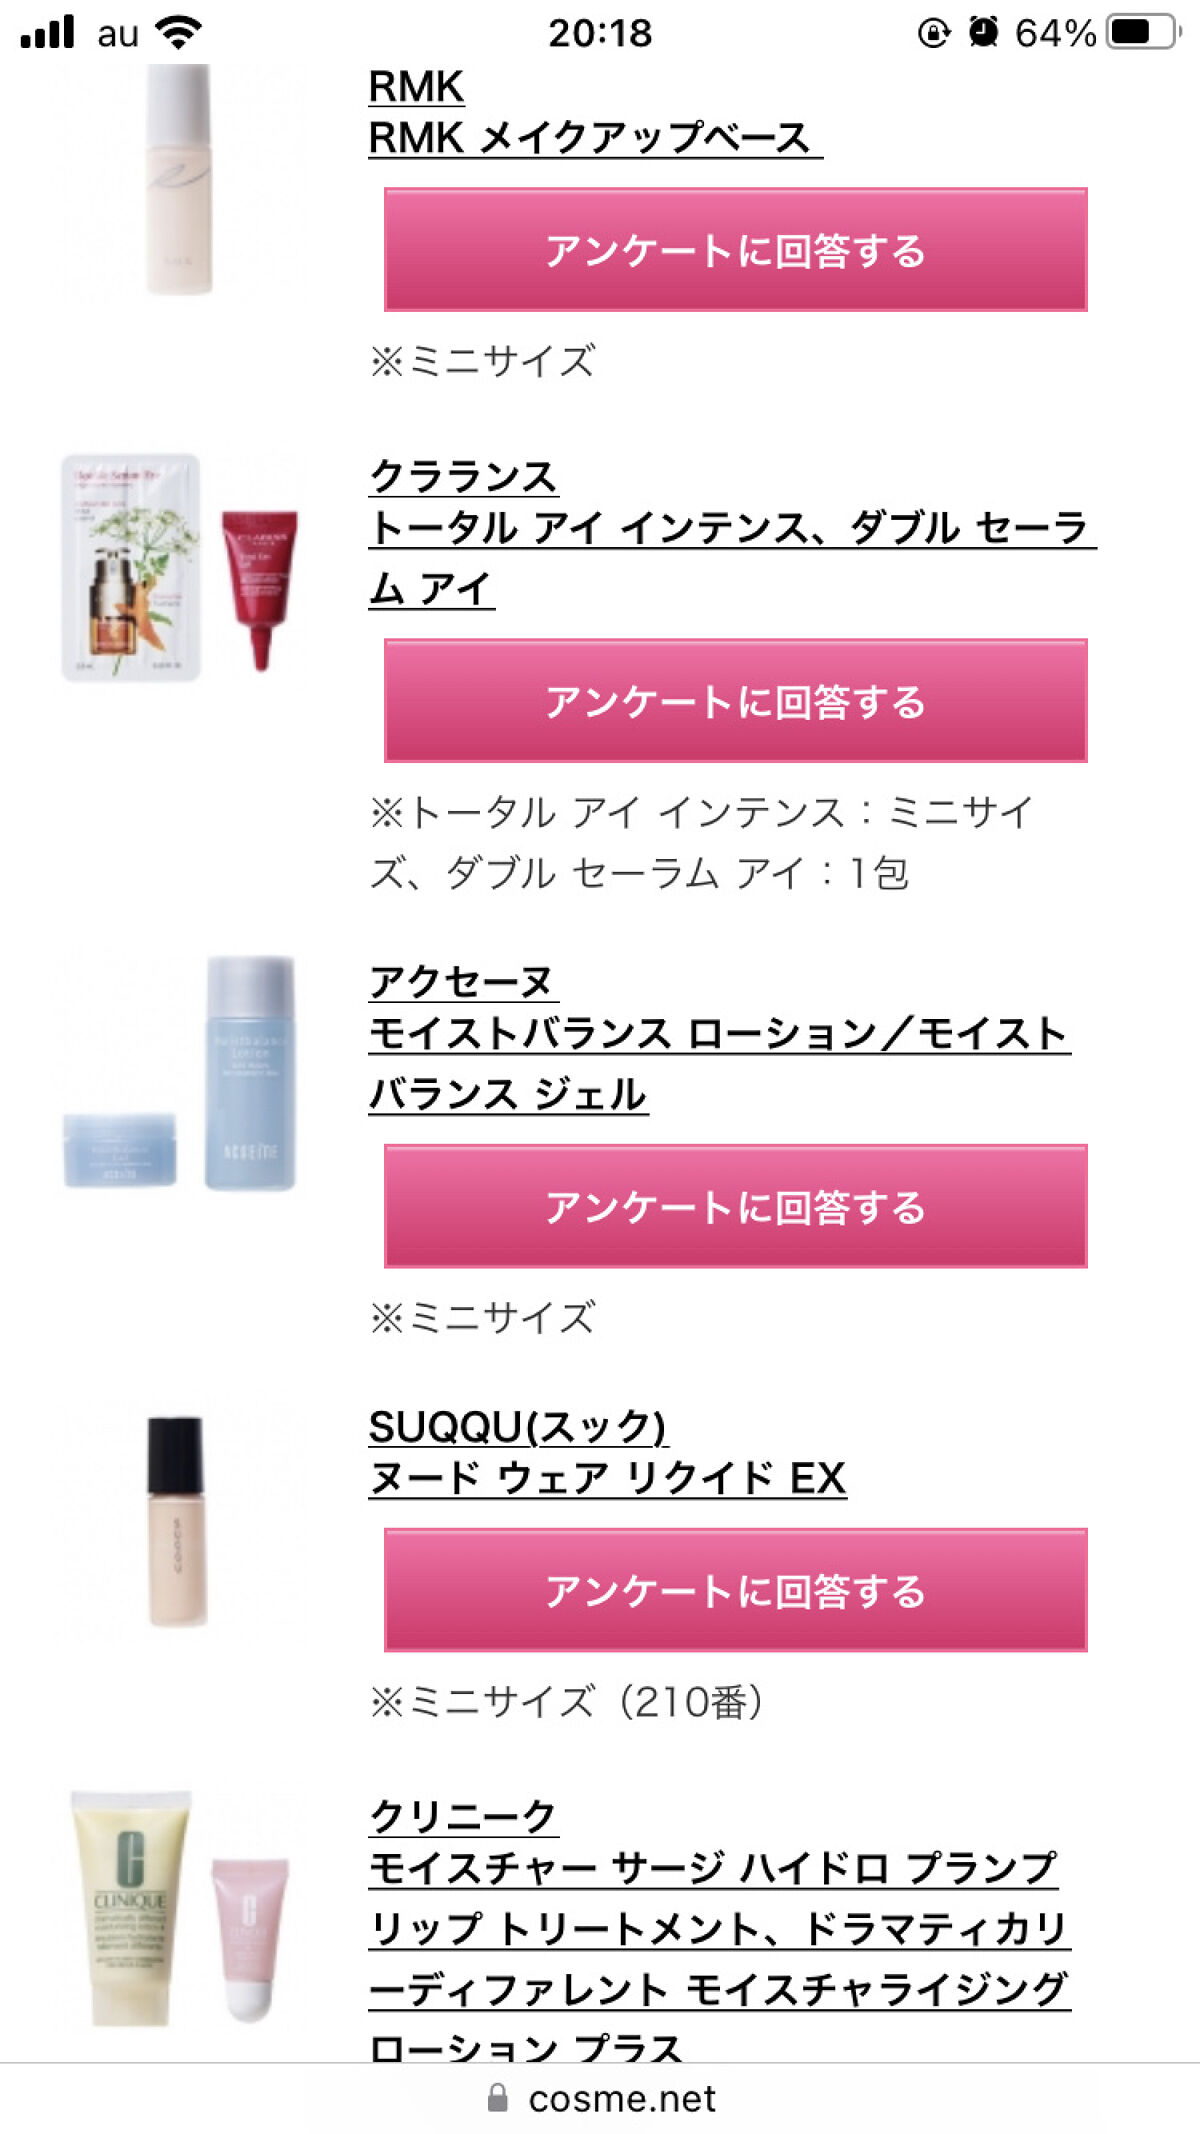Answer survey for アクセーヌ モイストバランス

(x=735, y=1207)
